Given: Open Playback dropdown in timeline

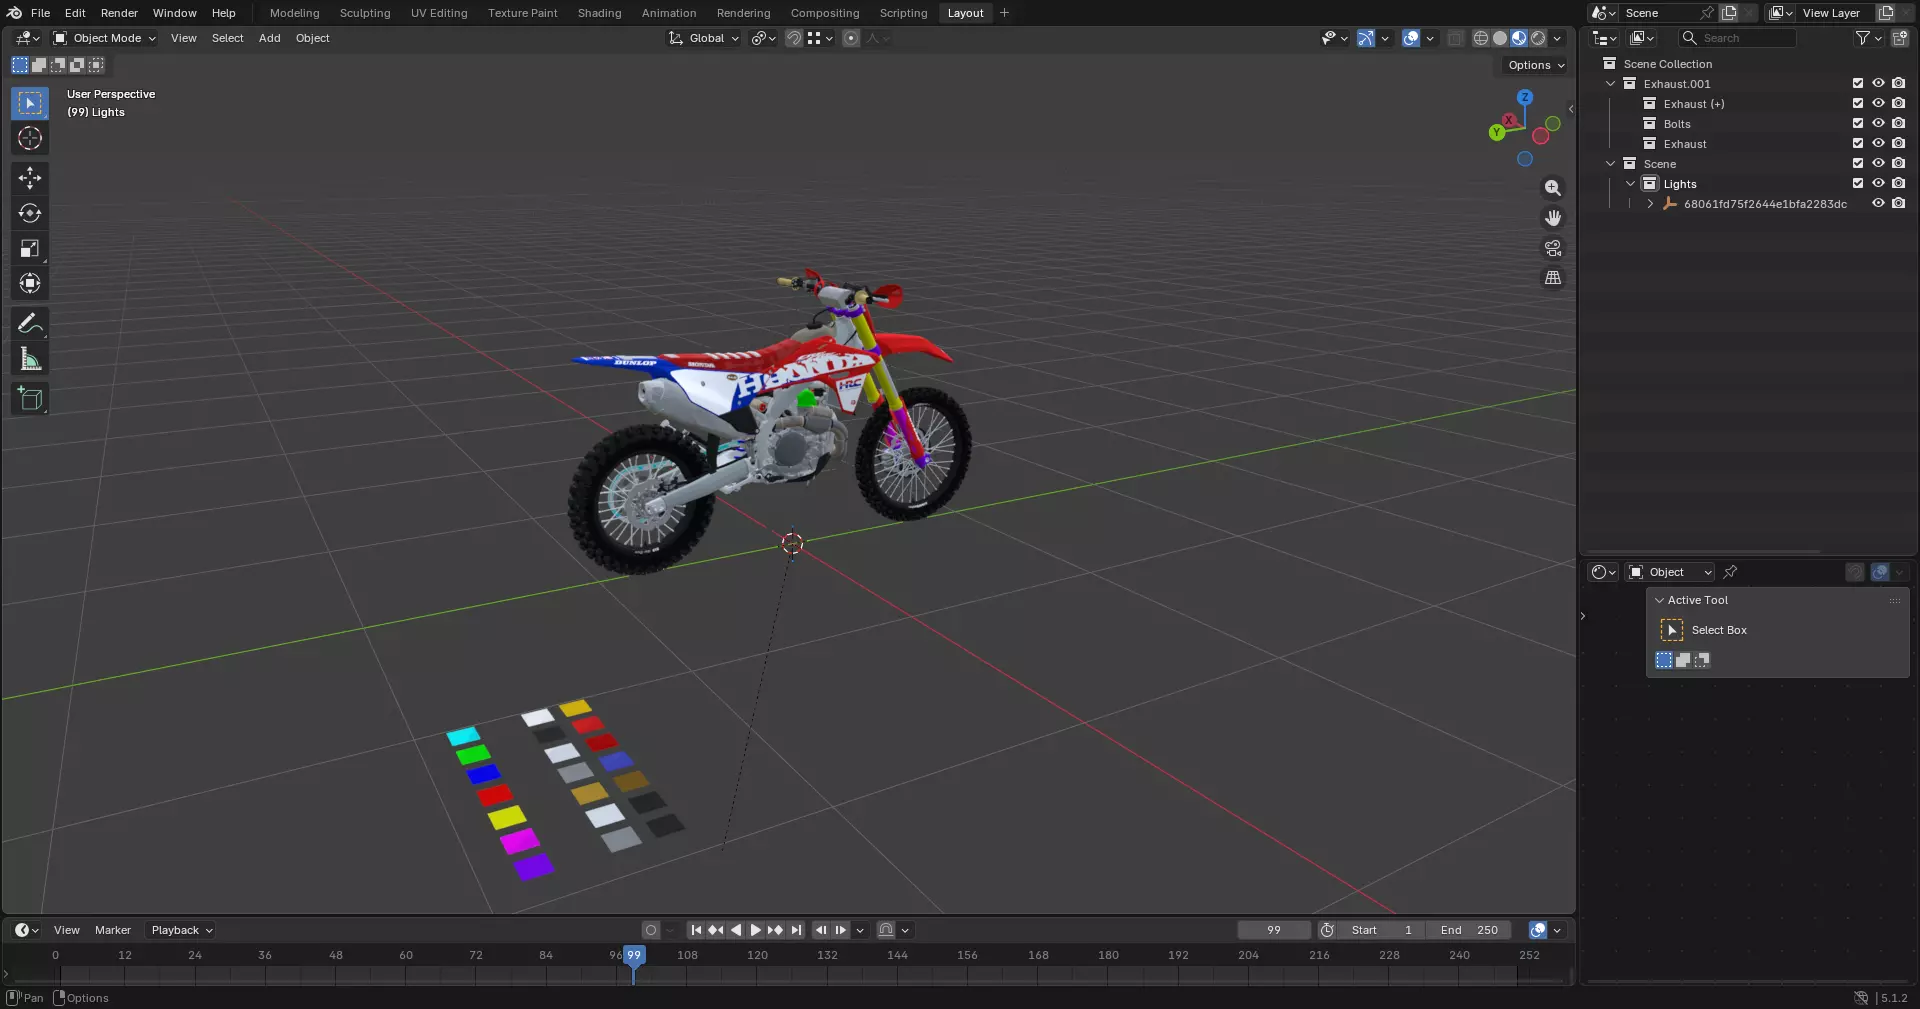Looking at the screenshot, I should tap(181, 930).
